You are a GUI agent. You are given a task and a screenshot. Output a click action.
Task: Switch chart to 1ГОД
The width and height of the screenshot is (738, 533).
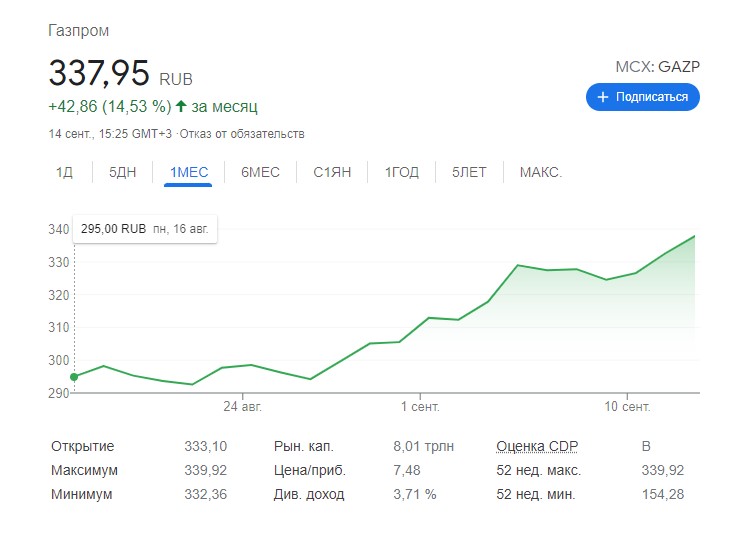tap(401, 172)
